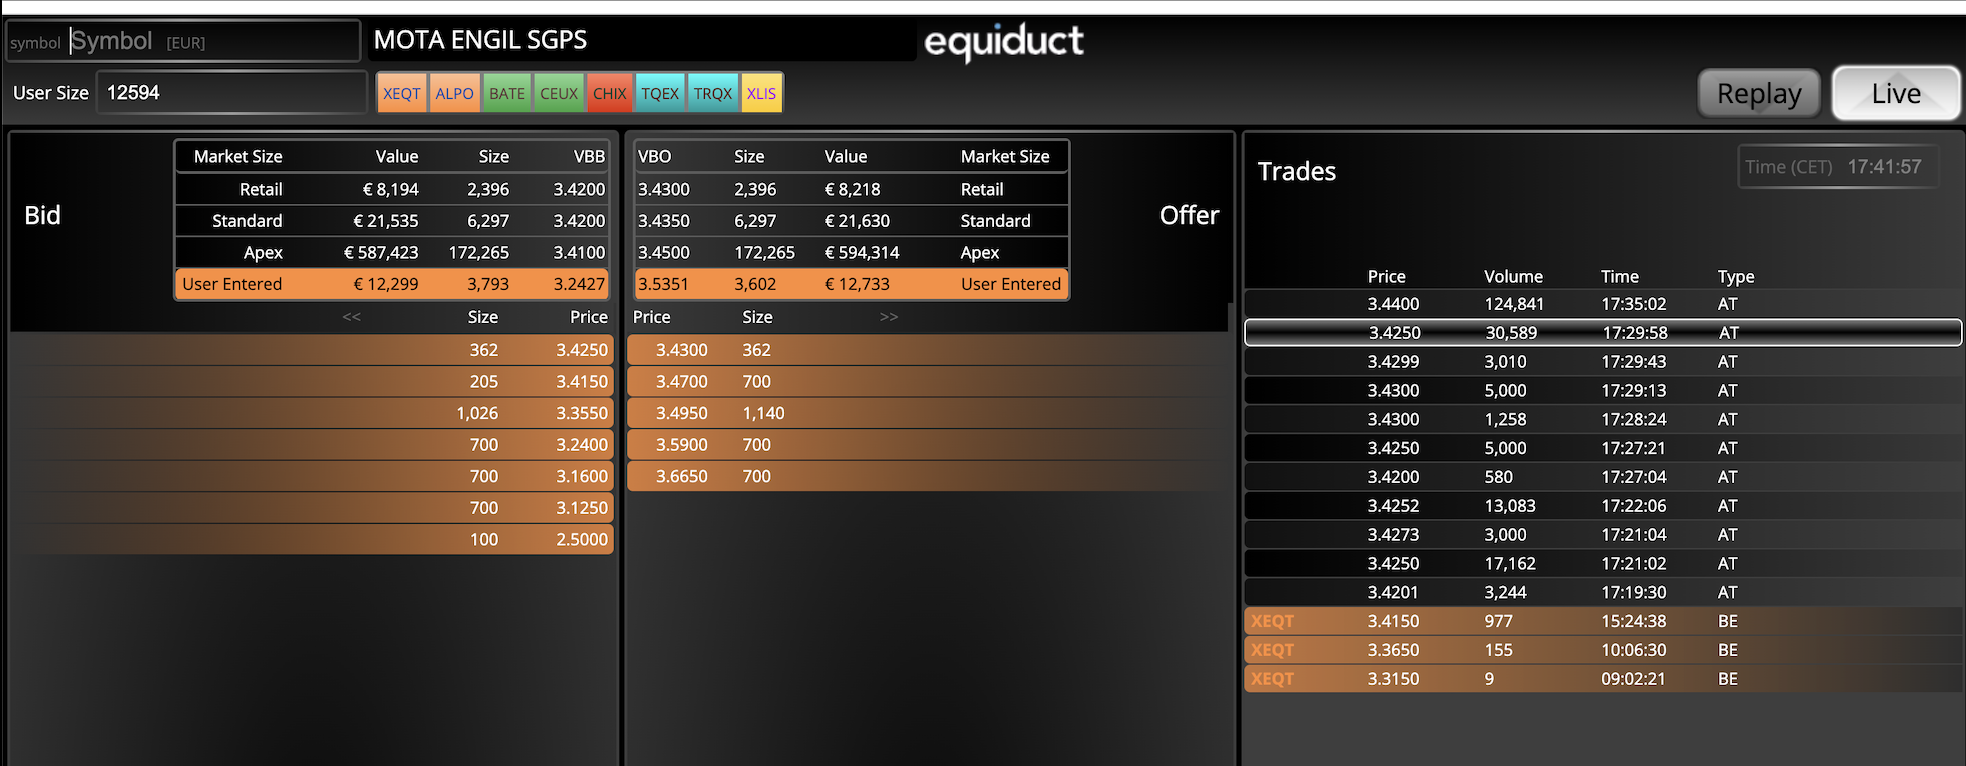Select the trade at 17:35:02
The height and width of the screenshot is (766, 1966).
coord(1603,304)
